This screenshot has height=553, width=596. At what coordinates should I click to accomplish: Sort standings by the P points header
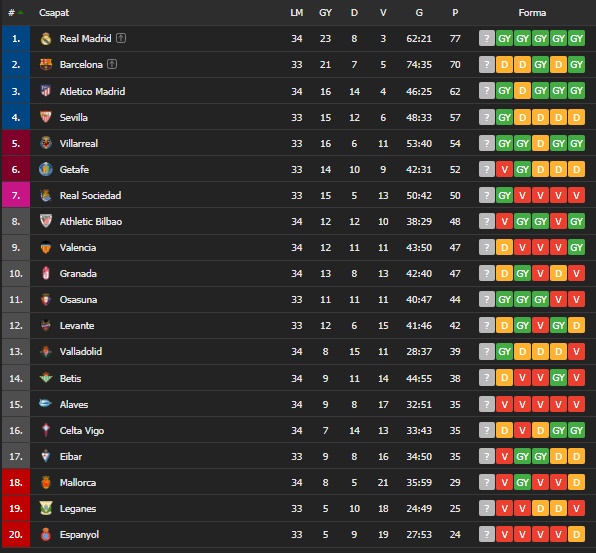pos(455,13)
